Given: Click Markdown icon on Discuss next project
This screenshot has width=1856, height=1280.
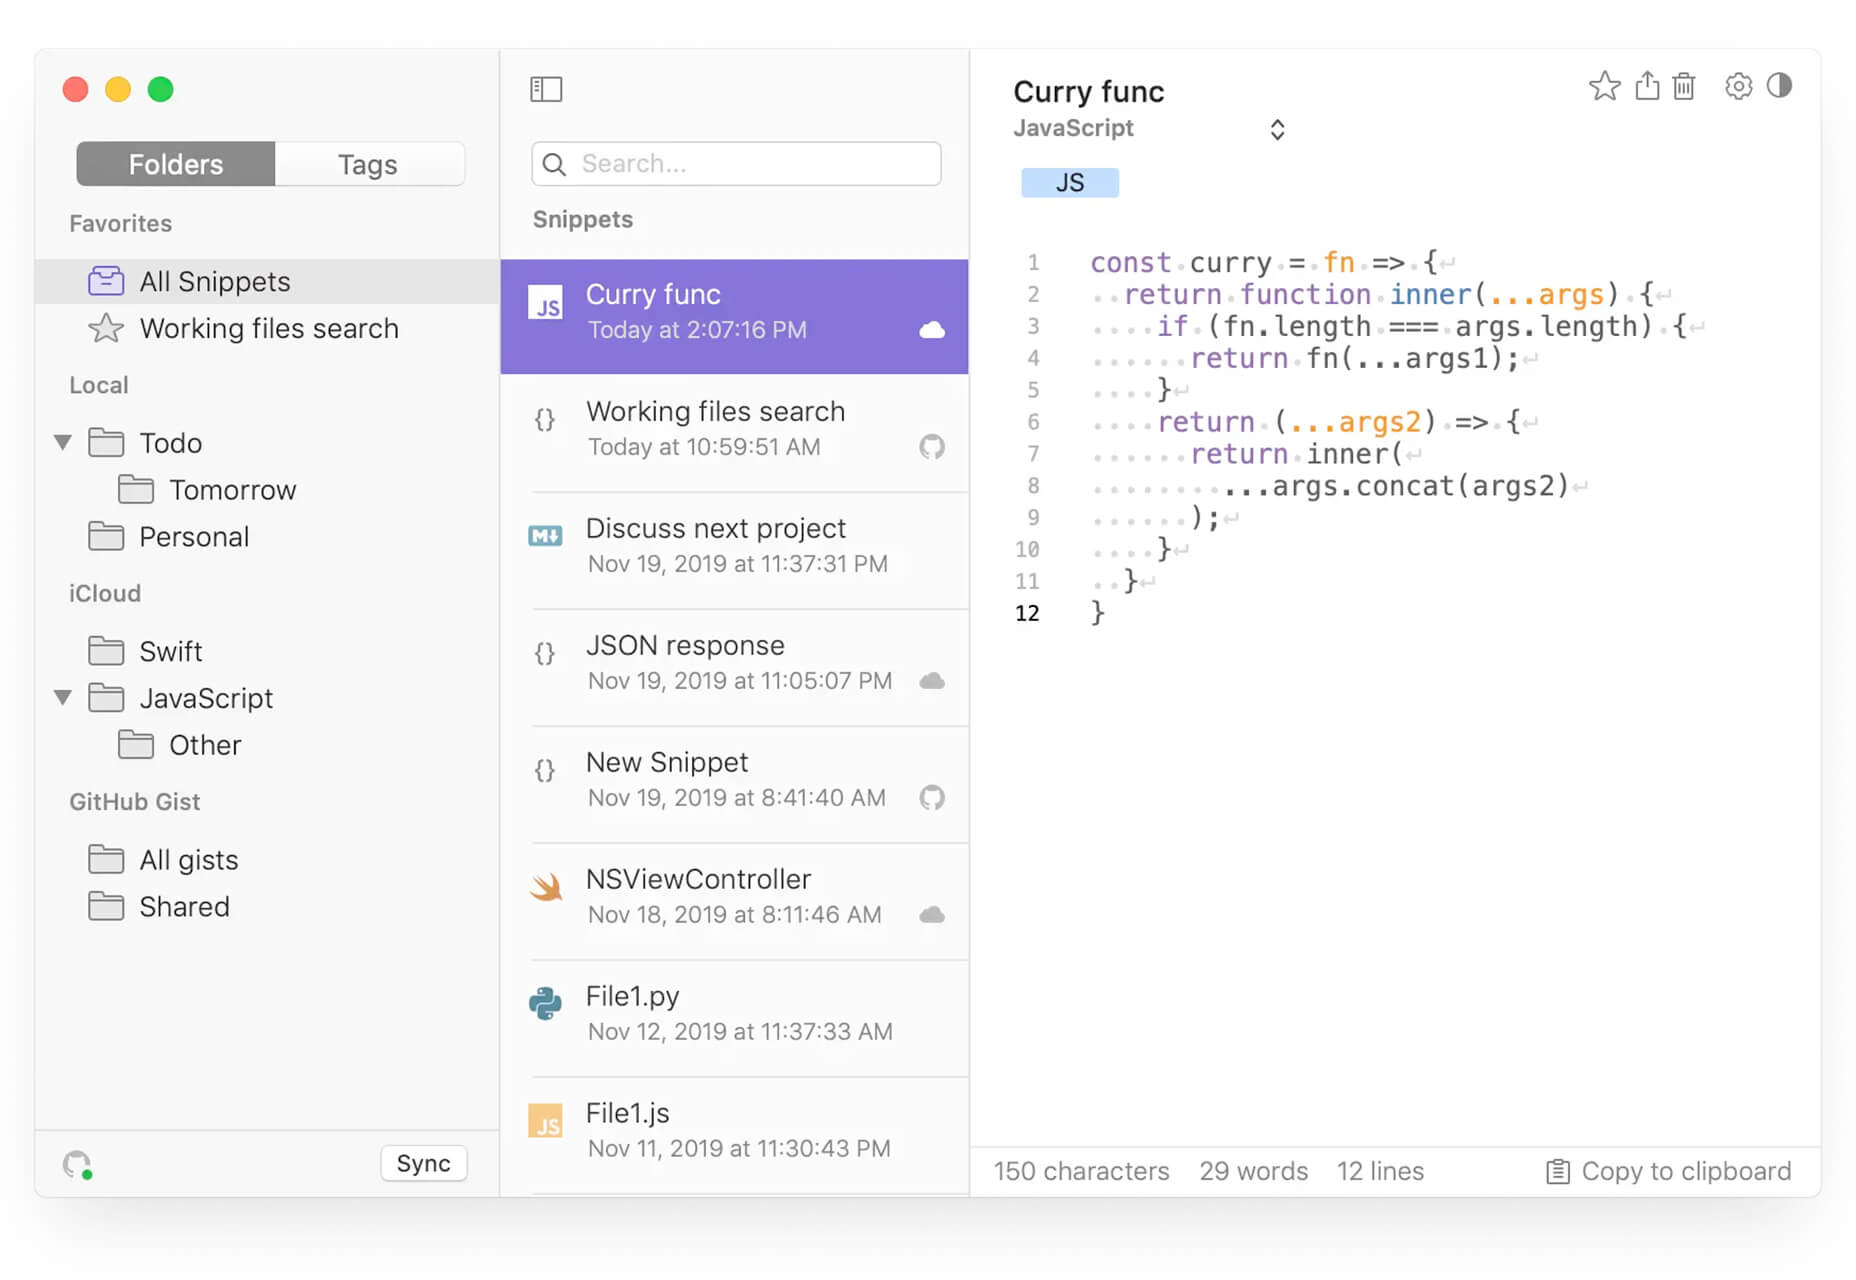Looking at the screenshot, I should pyautogui.click(x=545, y=535).
